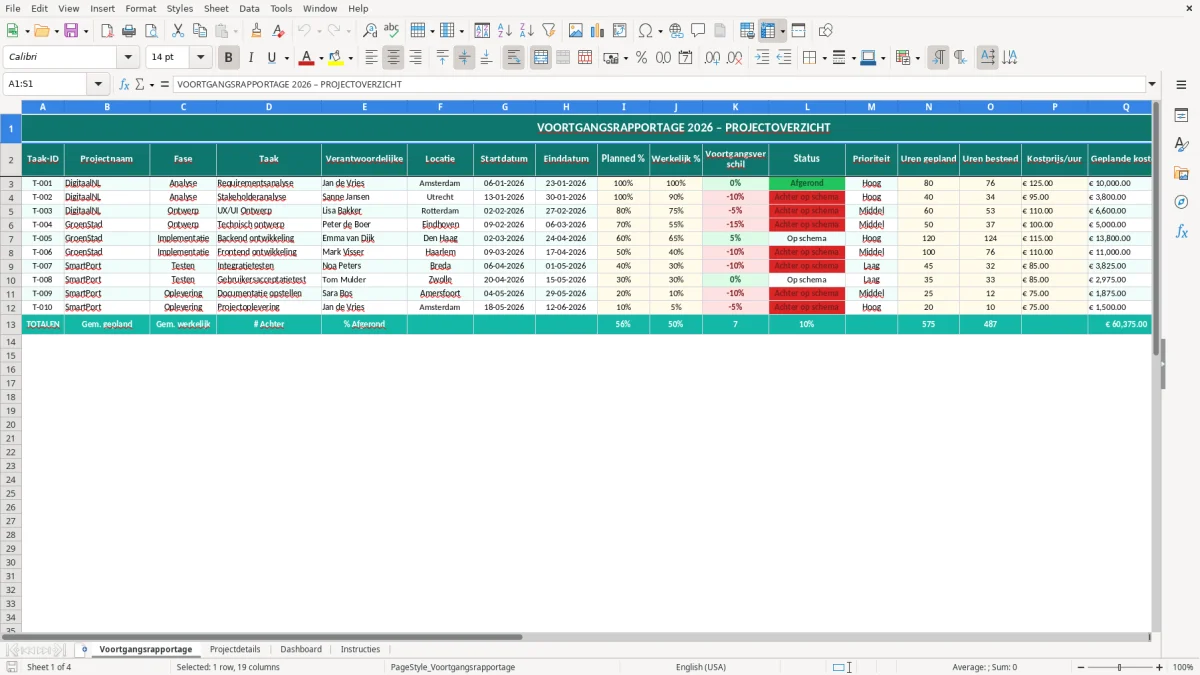Click Insert Comment icon
Viewport: 1200px width, 675px height.
click(x=698, y=31)
